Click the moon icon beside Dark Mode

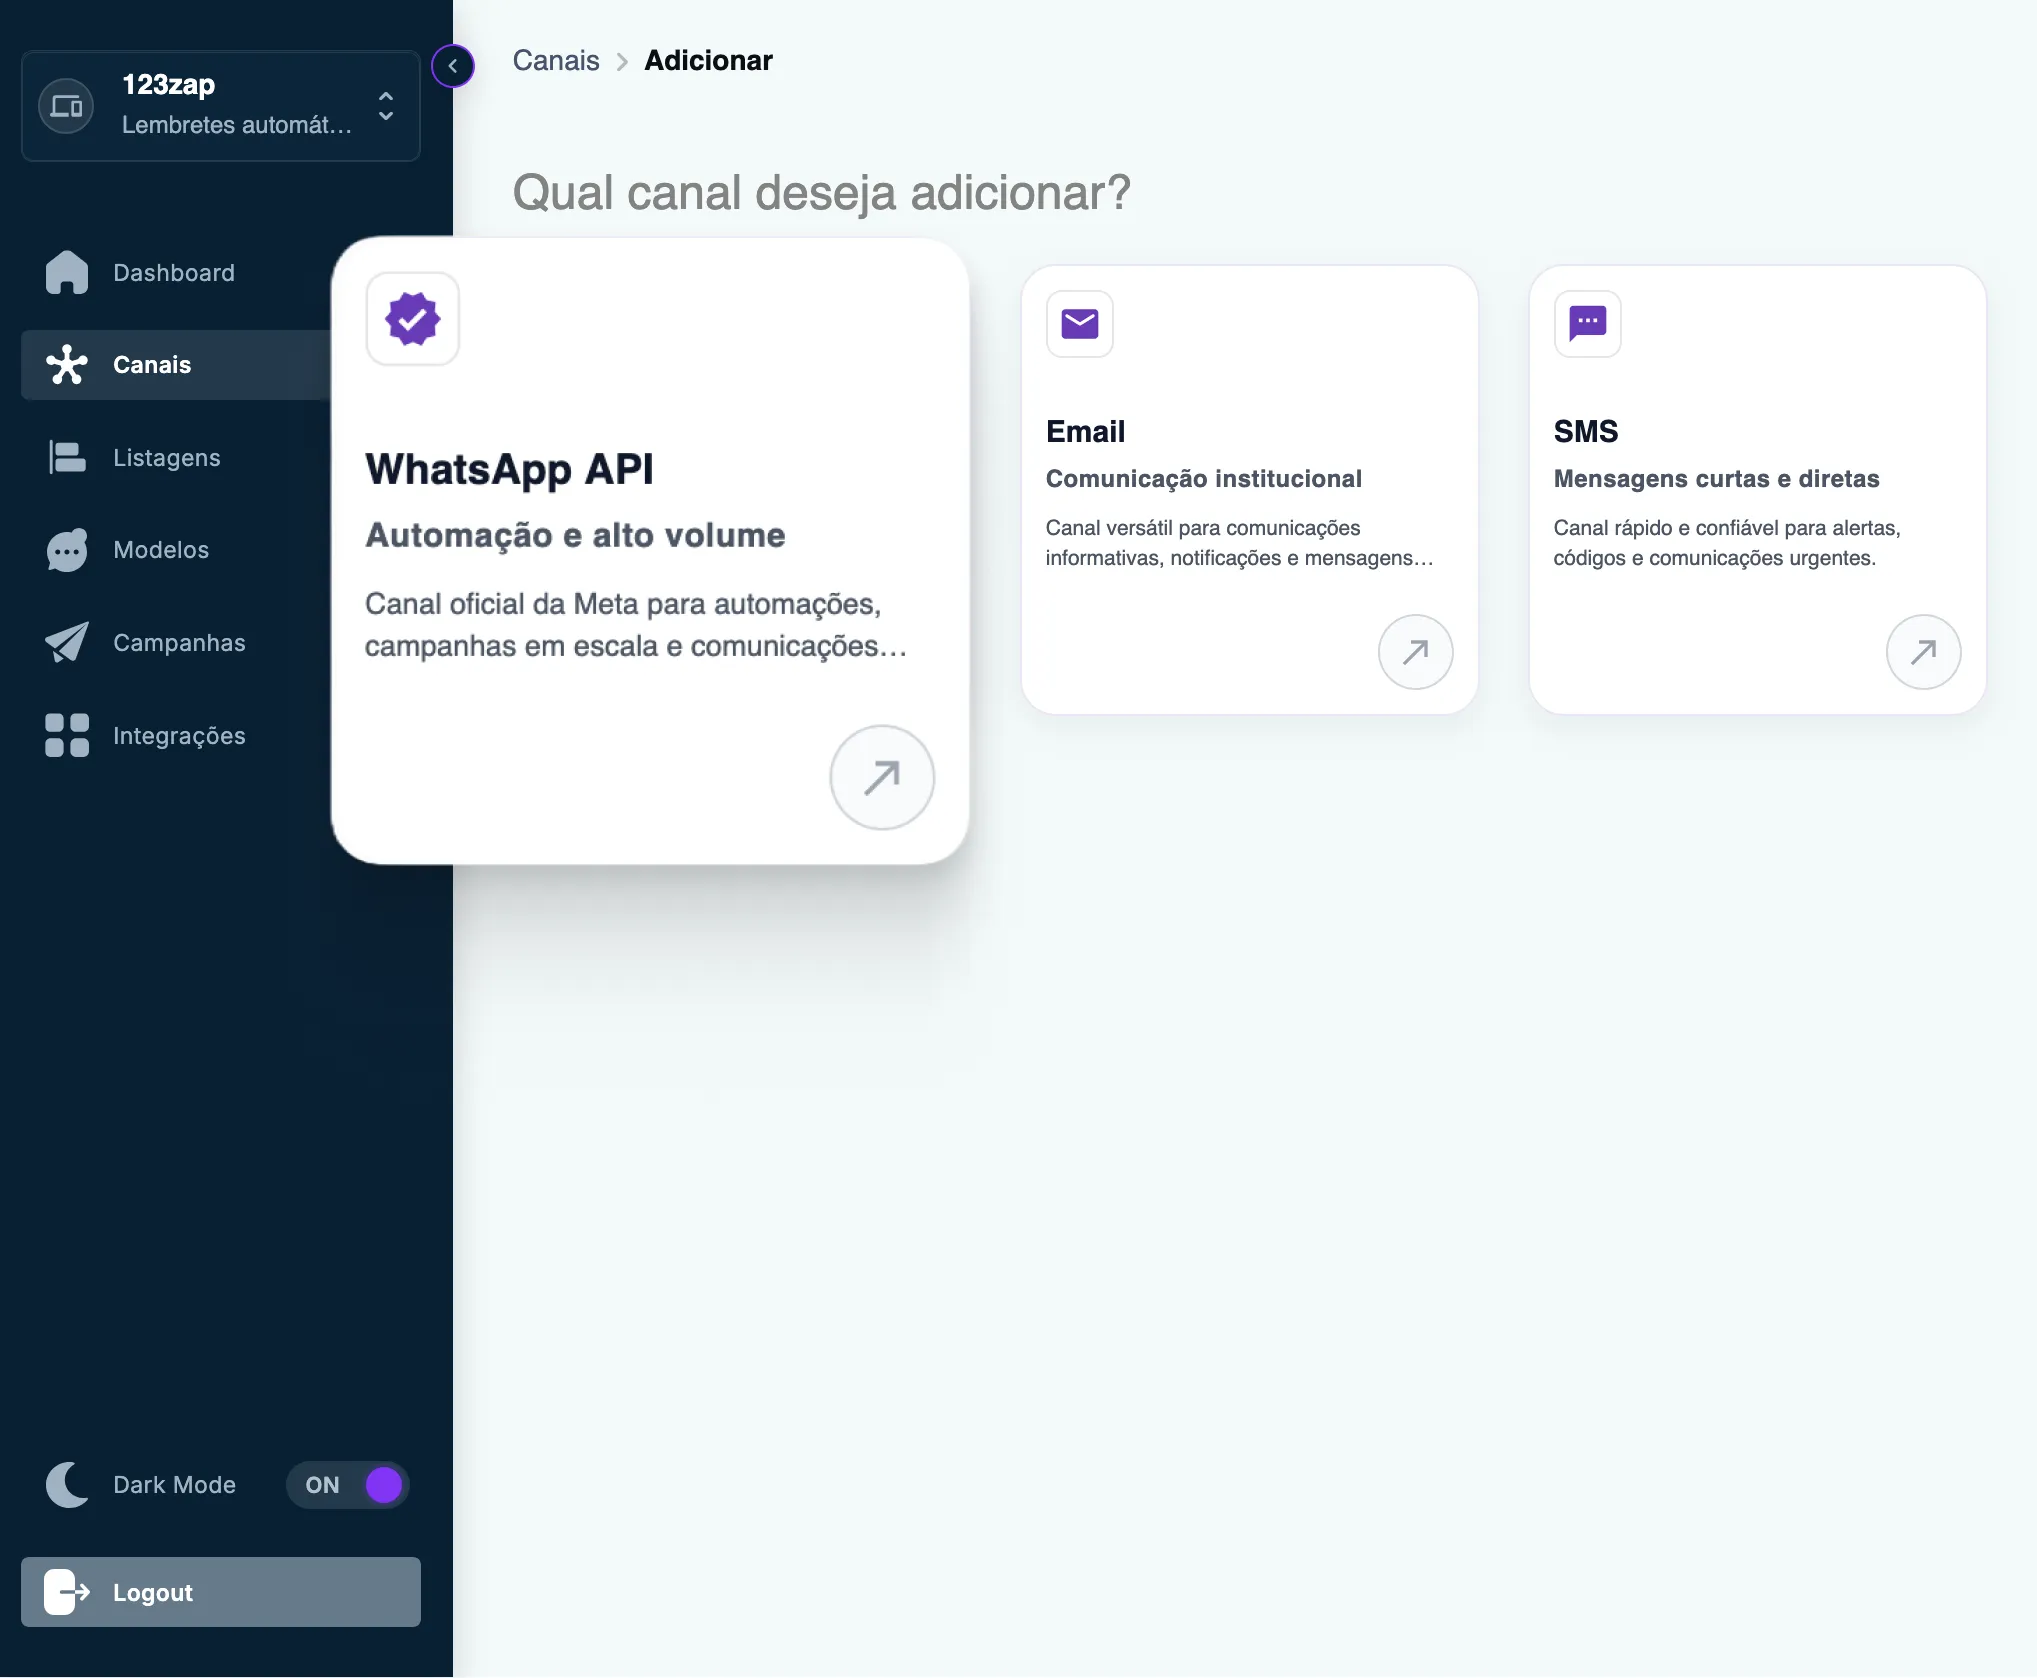(x=67, y=1484)
